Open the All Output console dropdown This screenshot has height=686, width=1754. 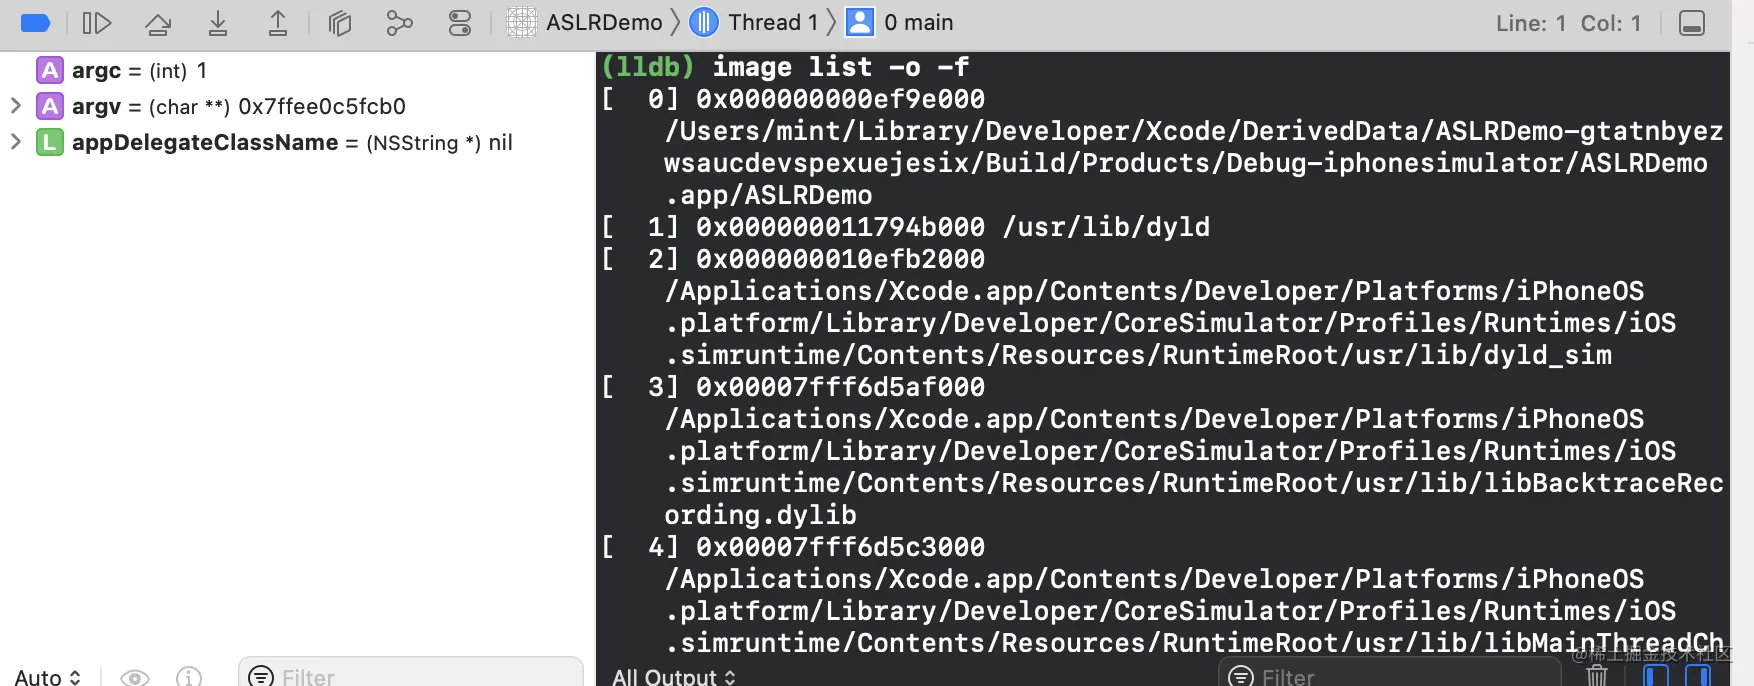click(674, 677)
